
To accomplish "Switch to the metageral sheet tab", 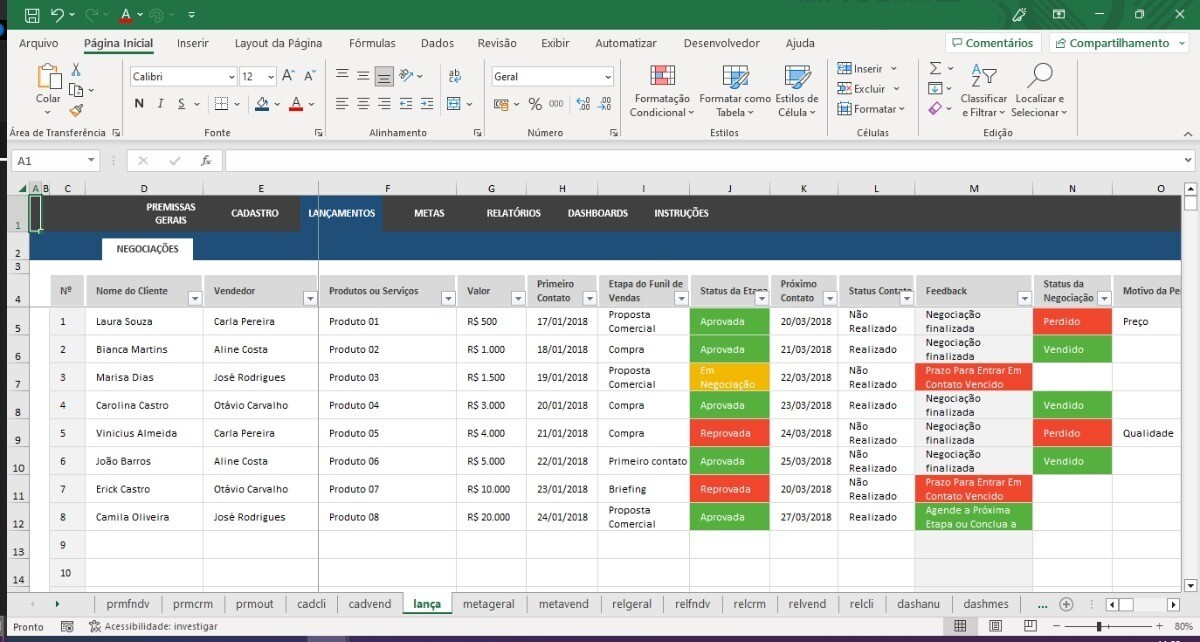I will (488, 604).
